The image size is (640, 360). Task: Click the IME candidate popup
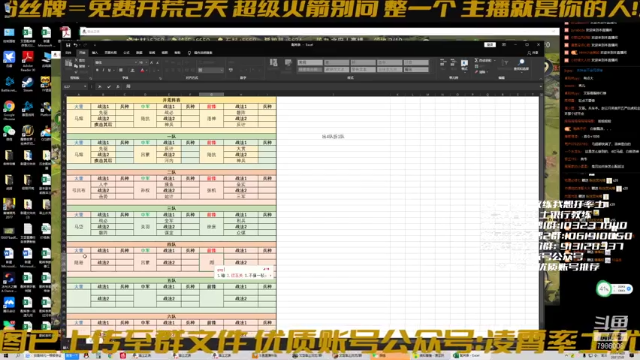[244, 273]
